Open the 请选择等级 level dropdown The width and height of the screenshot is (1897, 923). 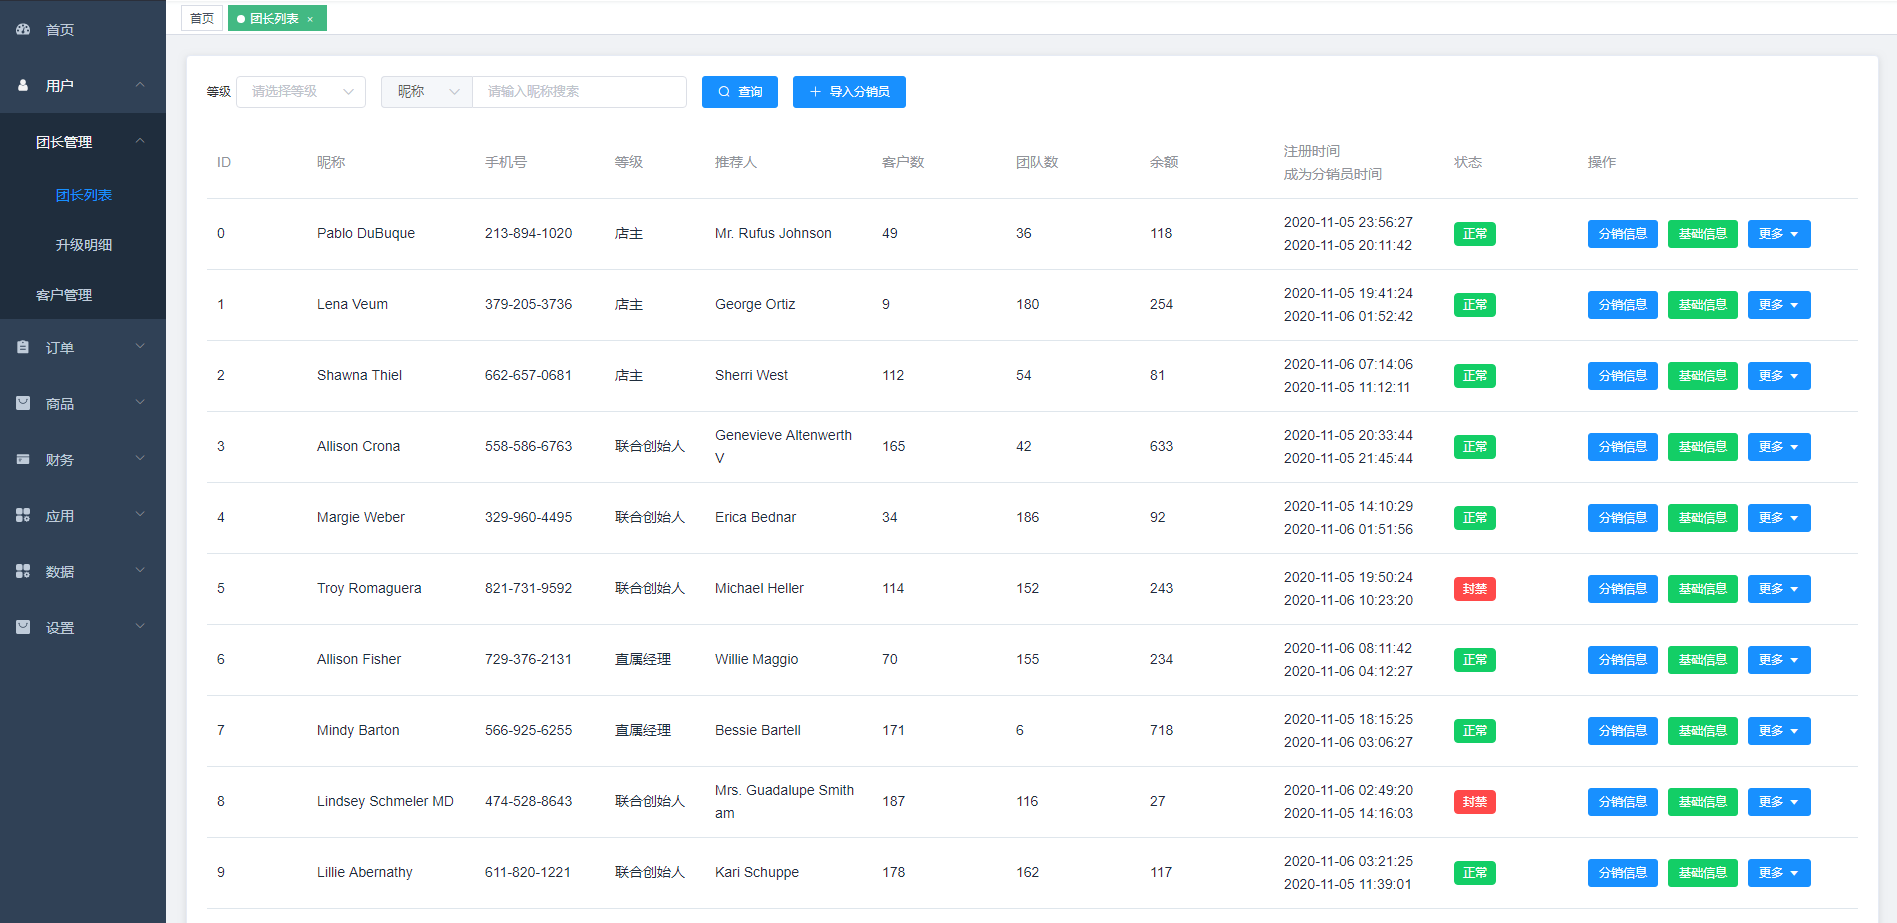coord(301,92)
